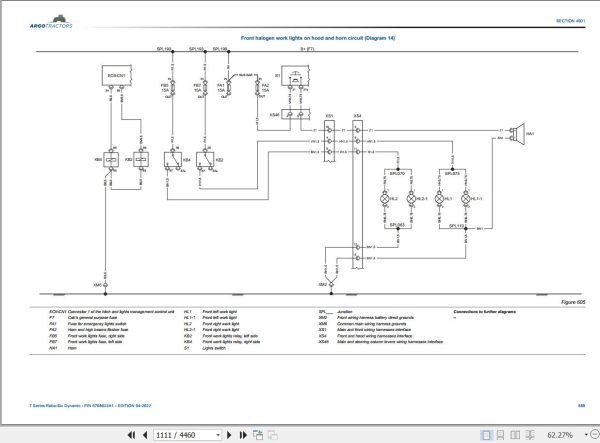This screenshot has width=600, height=443.
Task: Click the Argo Tractors logo
Action: 51,22
